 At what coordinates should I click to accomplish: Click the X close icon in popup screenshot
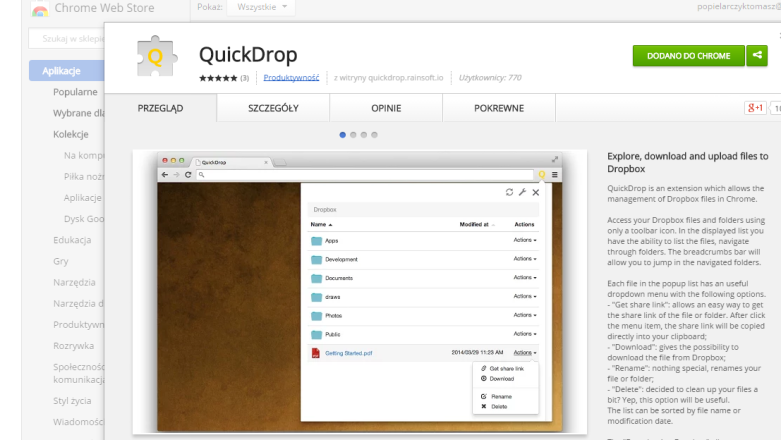point(536,192)
